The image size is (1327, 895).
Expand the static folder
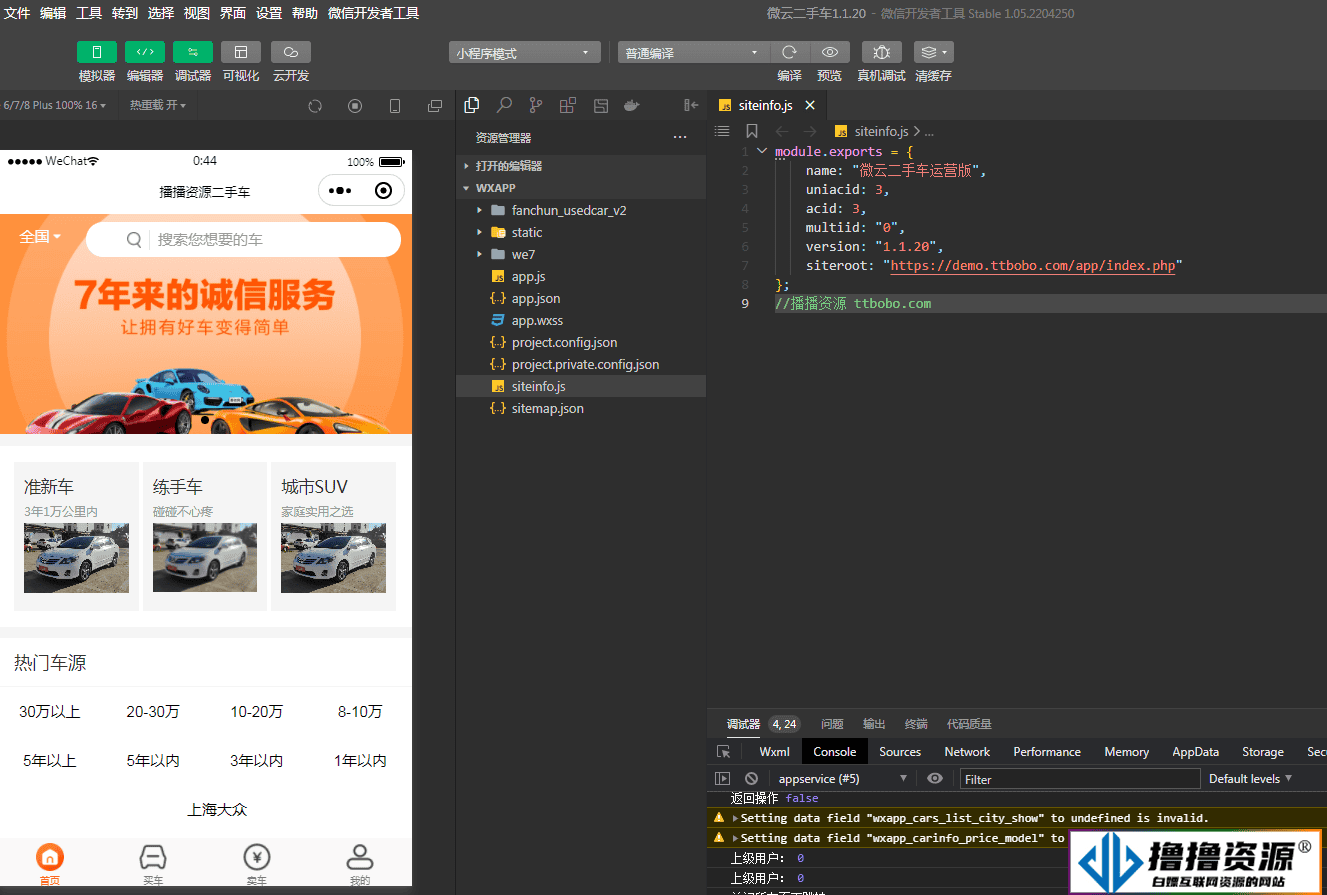581,232
